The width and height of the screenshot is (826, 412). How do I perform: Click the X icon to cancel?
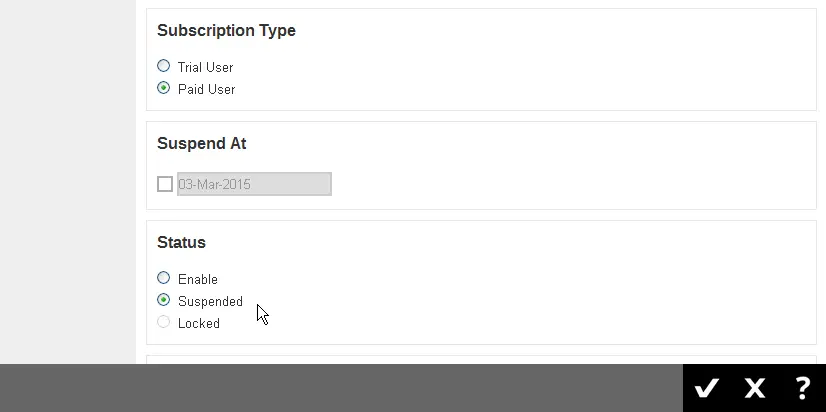755,388
